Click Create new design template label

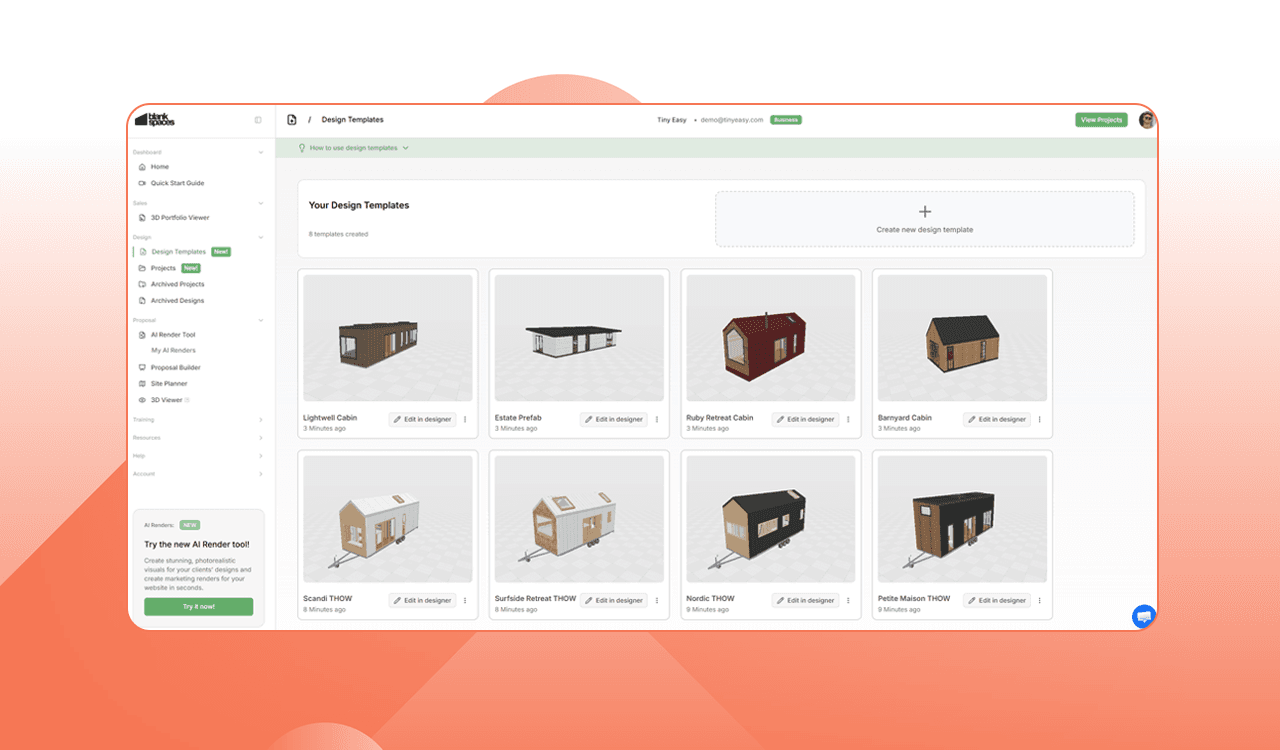click(x=925, y=230)
